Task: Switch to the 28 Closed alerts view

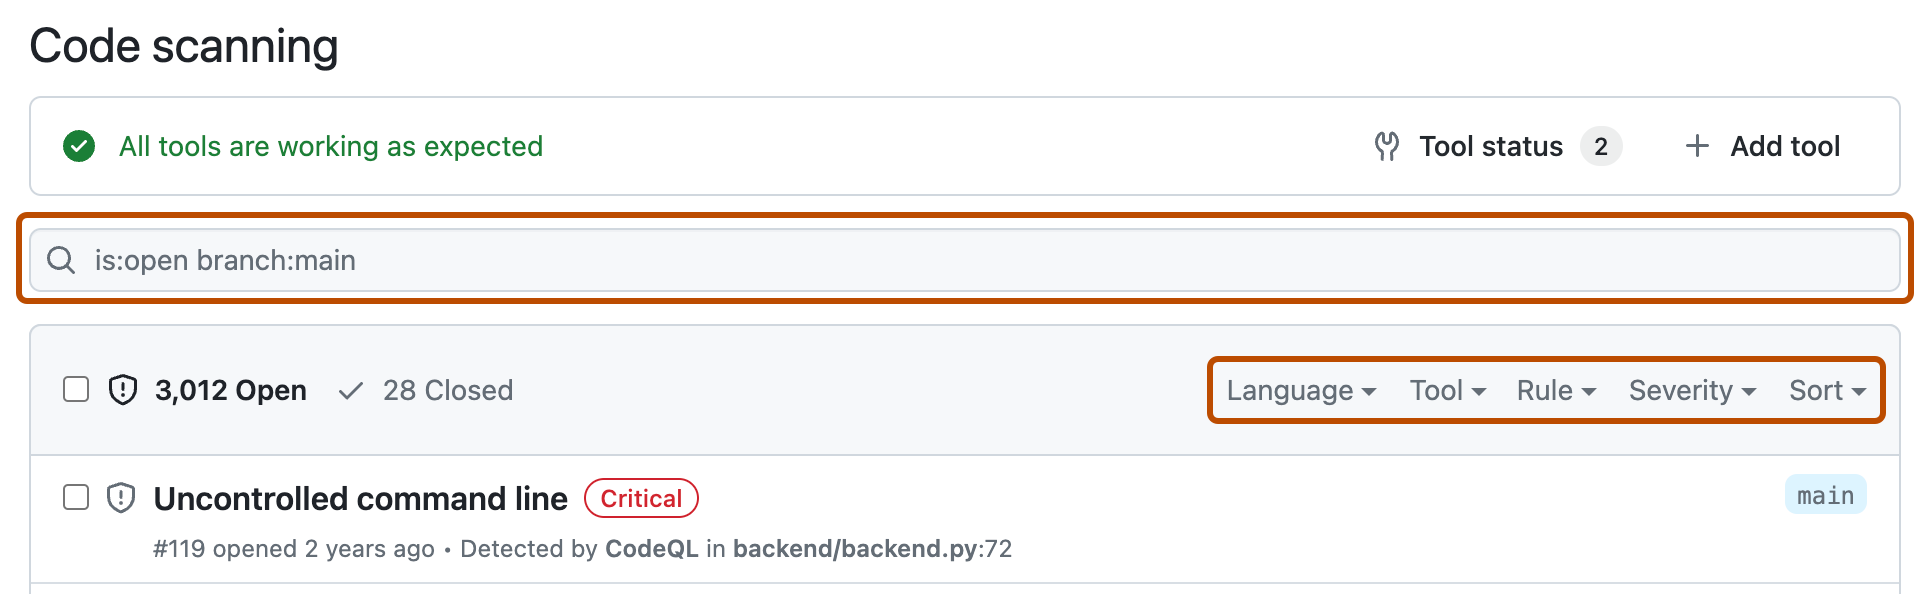Action: [x=448, y=390]
